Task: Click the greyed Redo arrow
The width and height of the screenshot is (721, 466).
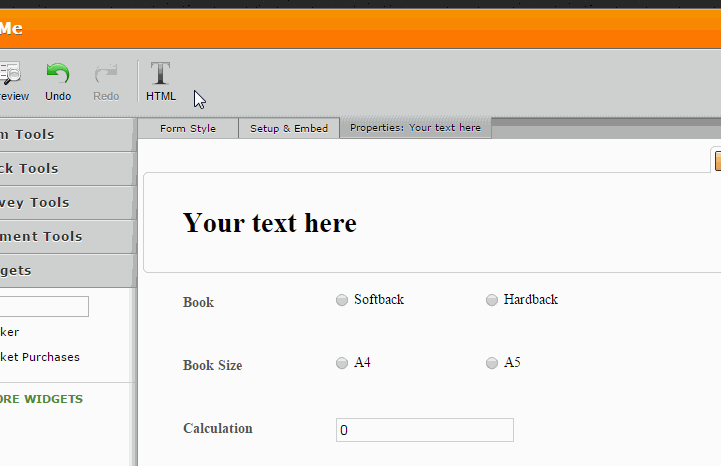Action: [106, 74]
